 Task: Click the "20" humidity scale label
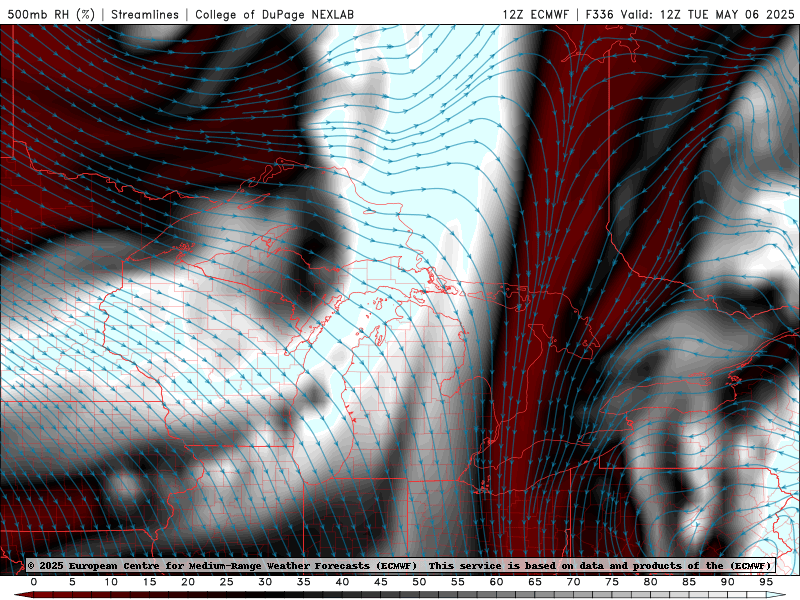click(188, 582)
